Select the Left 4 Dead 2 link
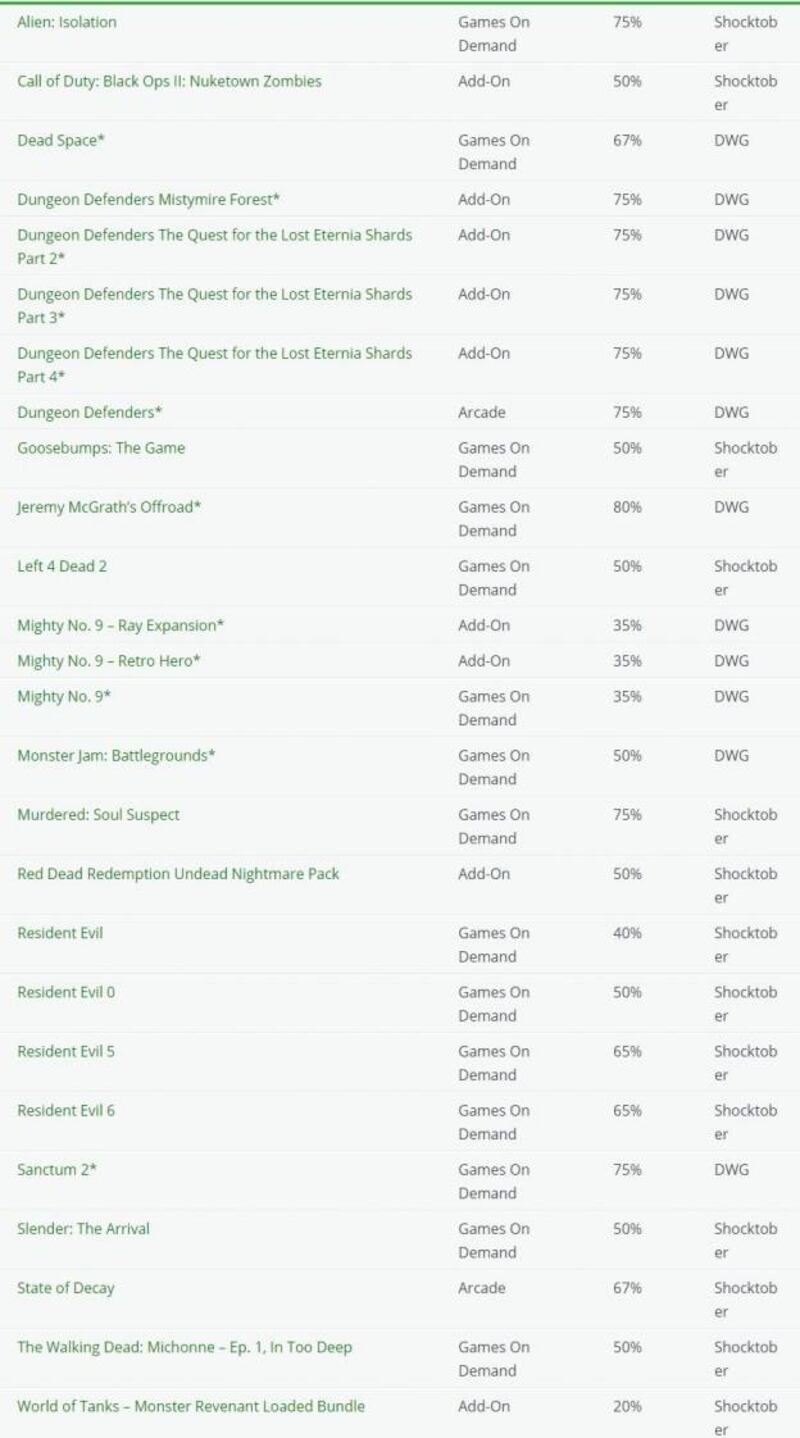The height and width of the screenshot is (1438, 800). tap(62, 567)
